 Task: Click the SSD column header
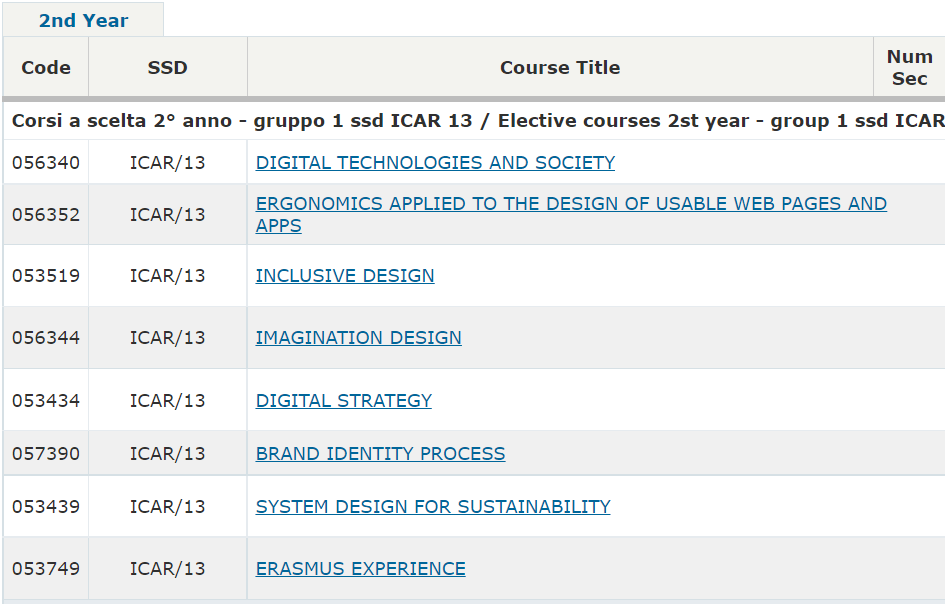click(x=168, y=67)
